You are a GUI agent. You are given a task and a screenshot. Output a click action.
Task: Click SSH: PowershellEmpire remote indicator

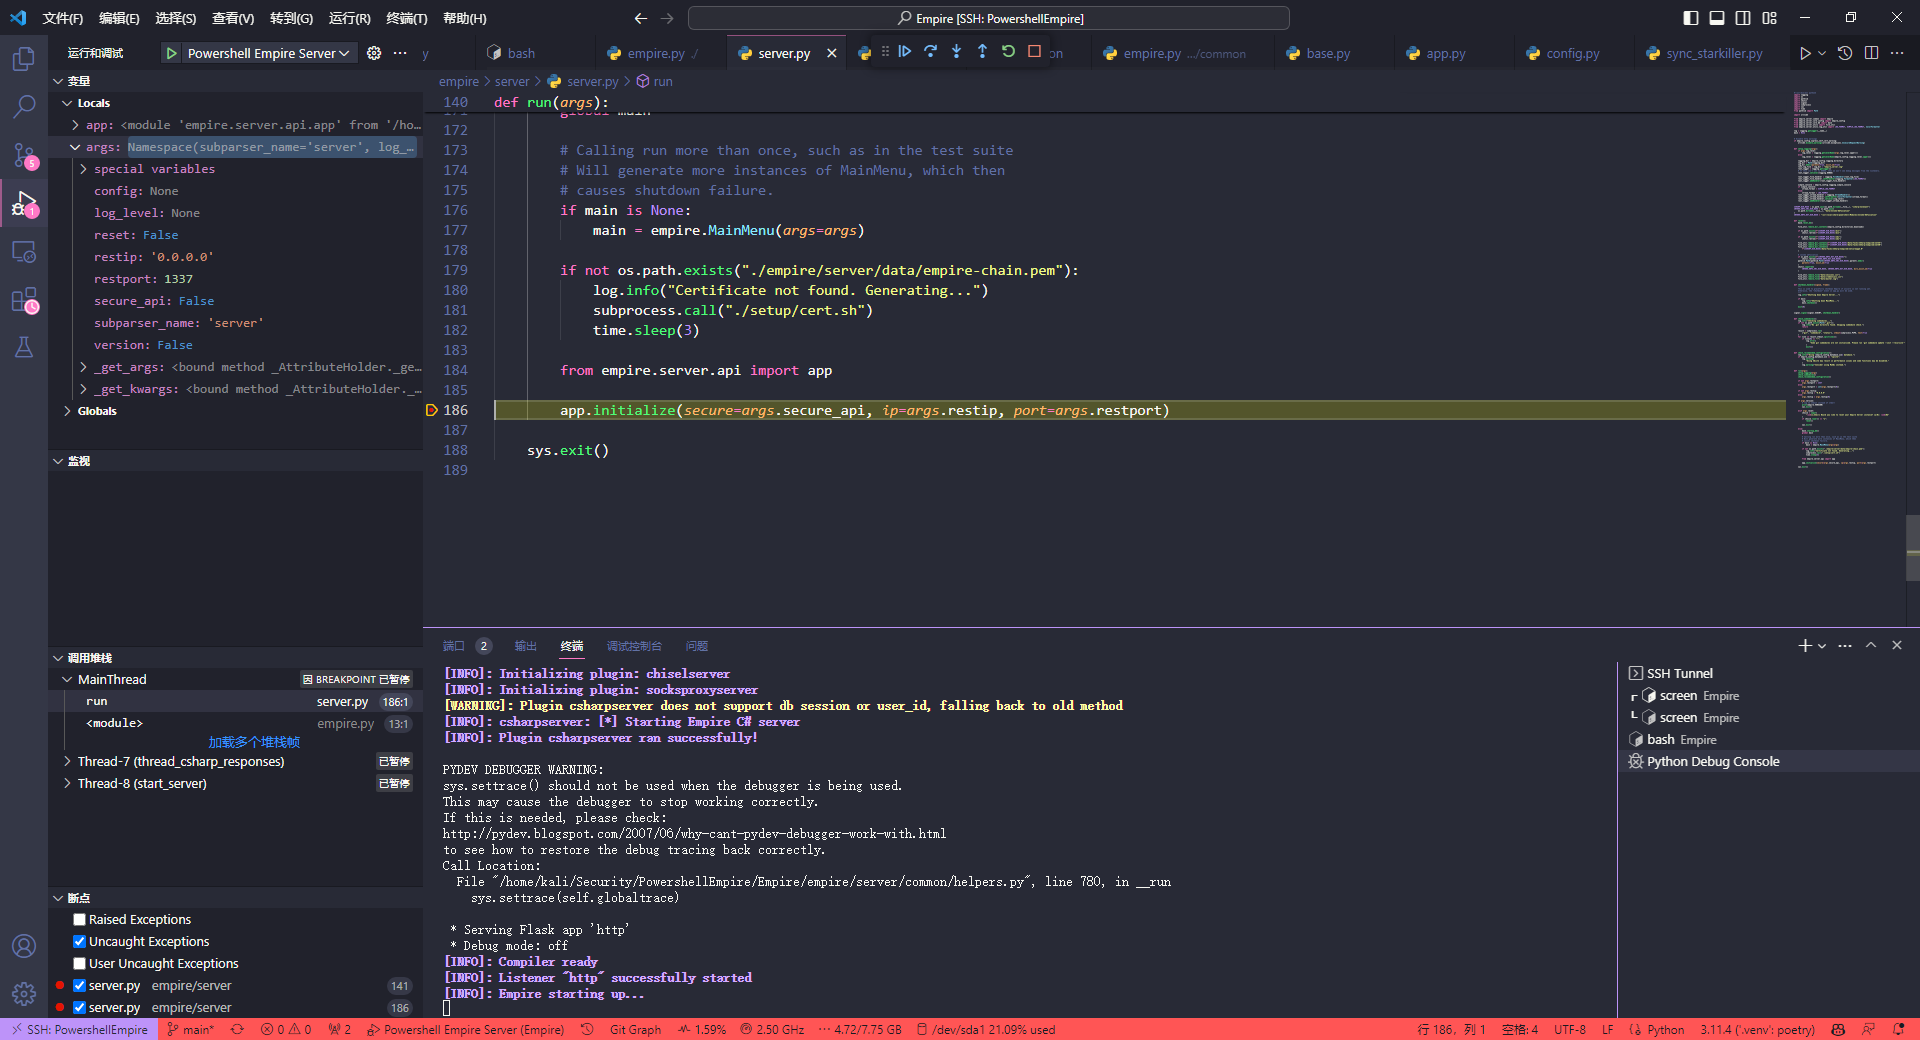(x=79, y=1029)
